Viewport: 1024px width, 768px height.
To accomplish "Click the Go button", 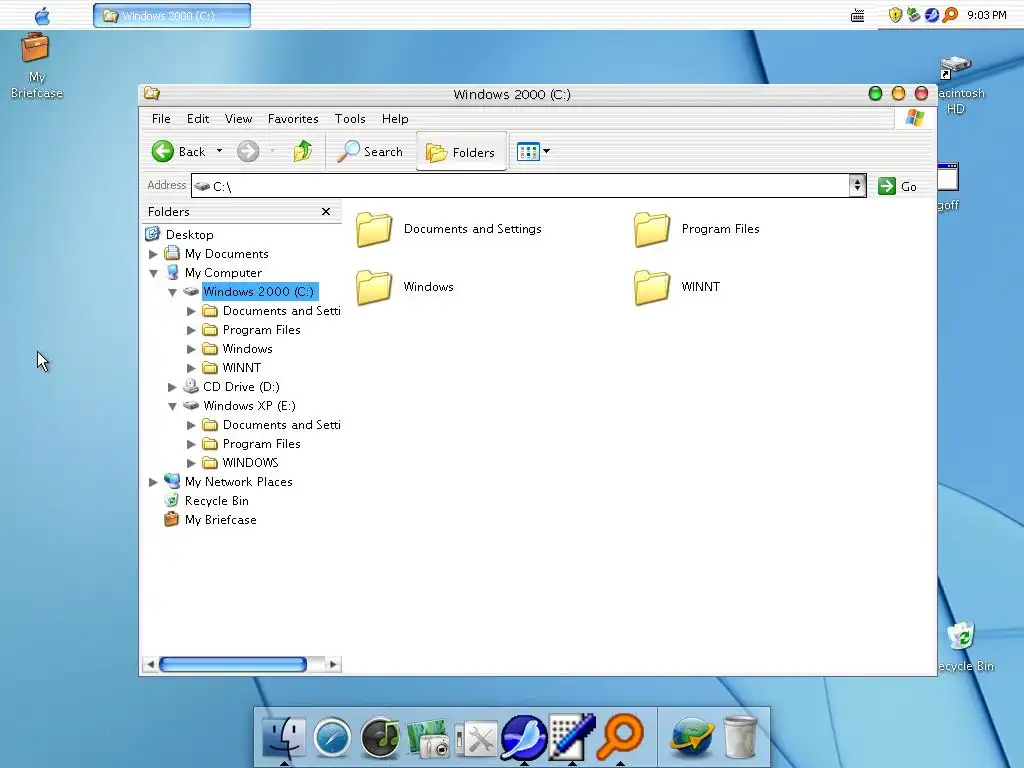I will pyautogui.click(x=898, y=186).
